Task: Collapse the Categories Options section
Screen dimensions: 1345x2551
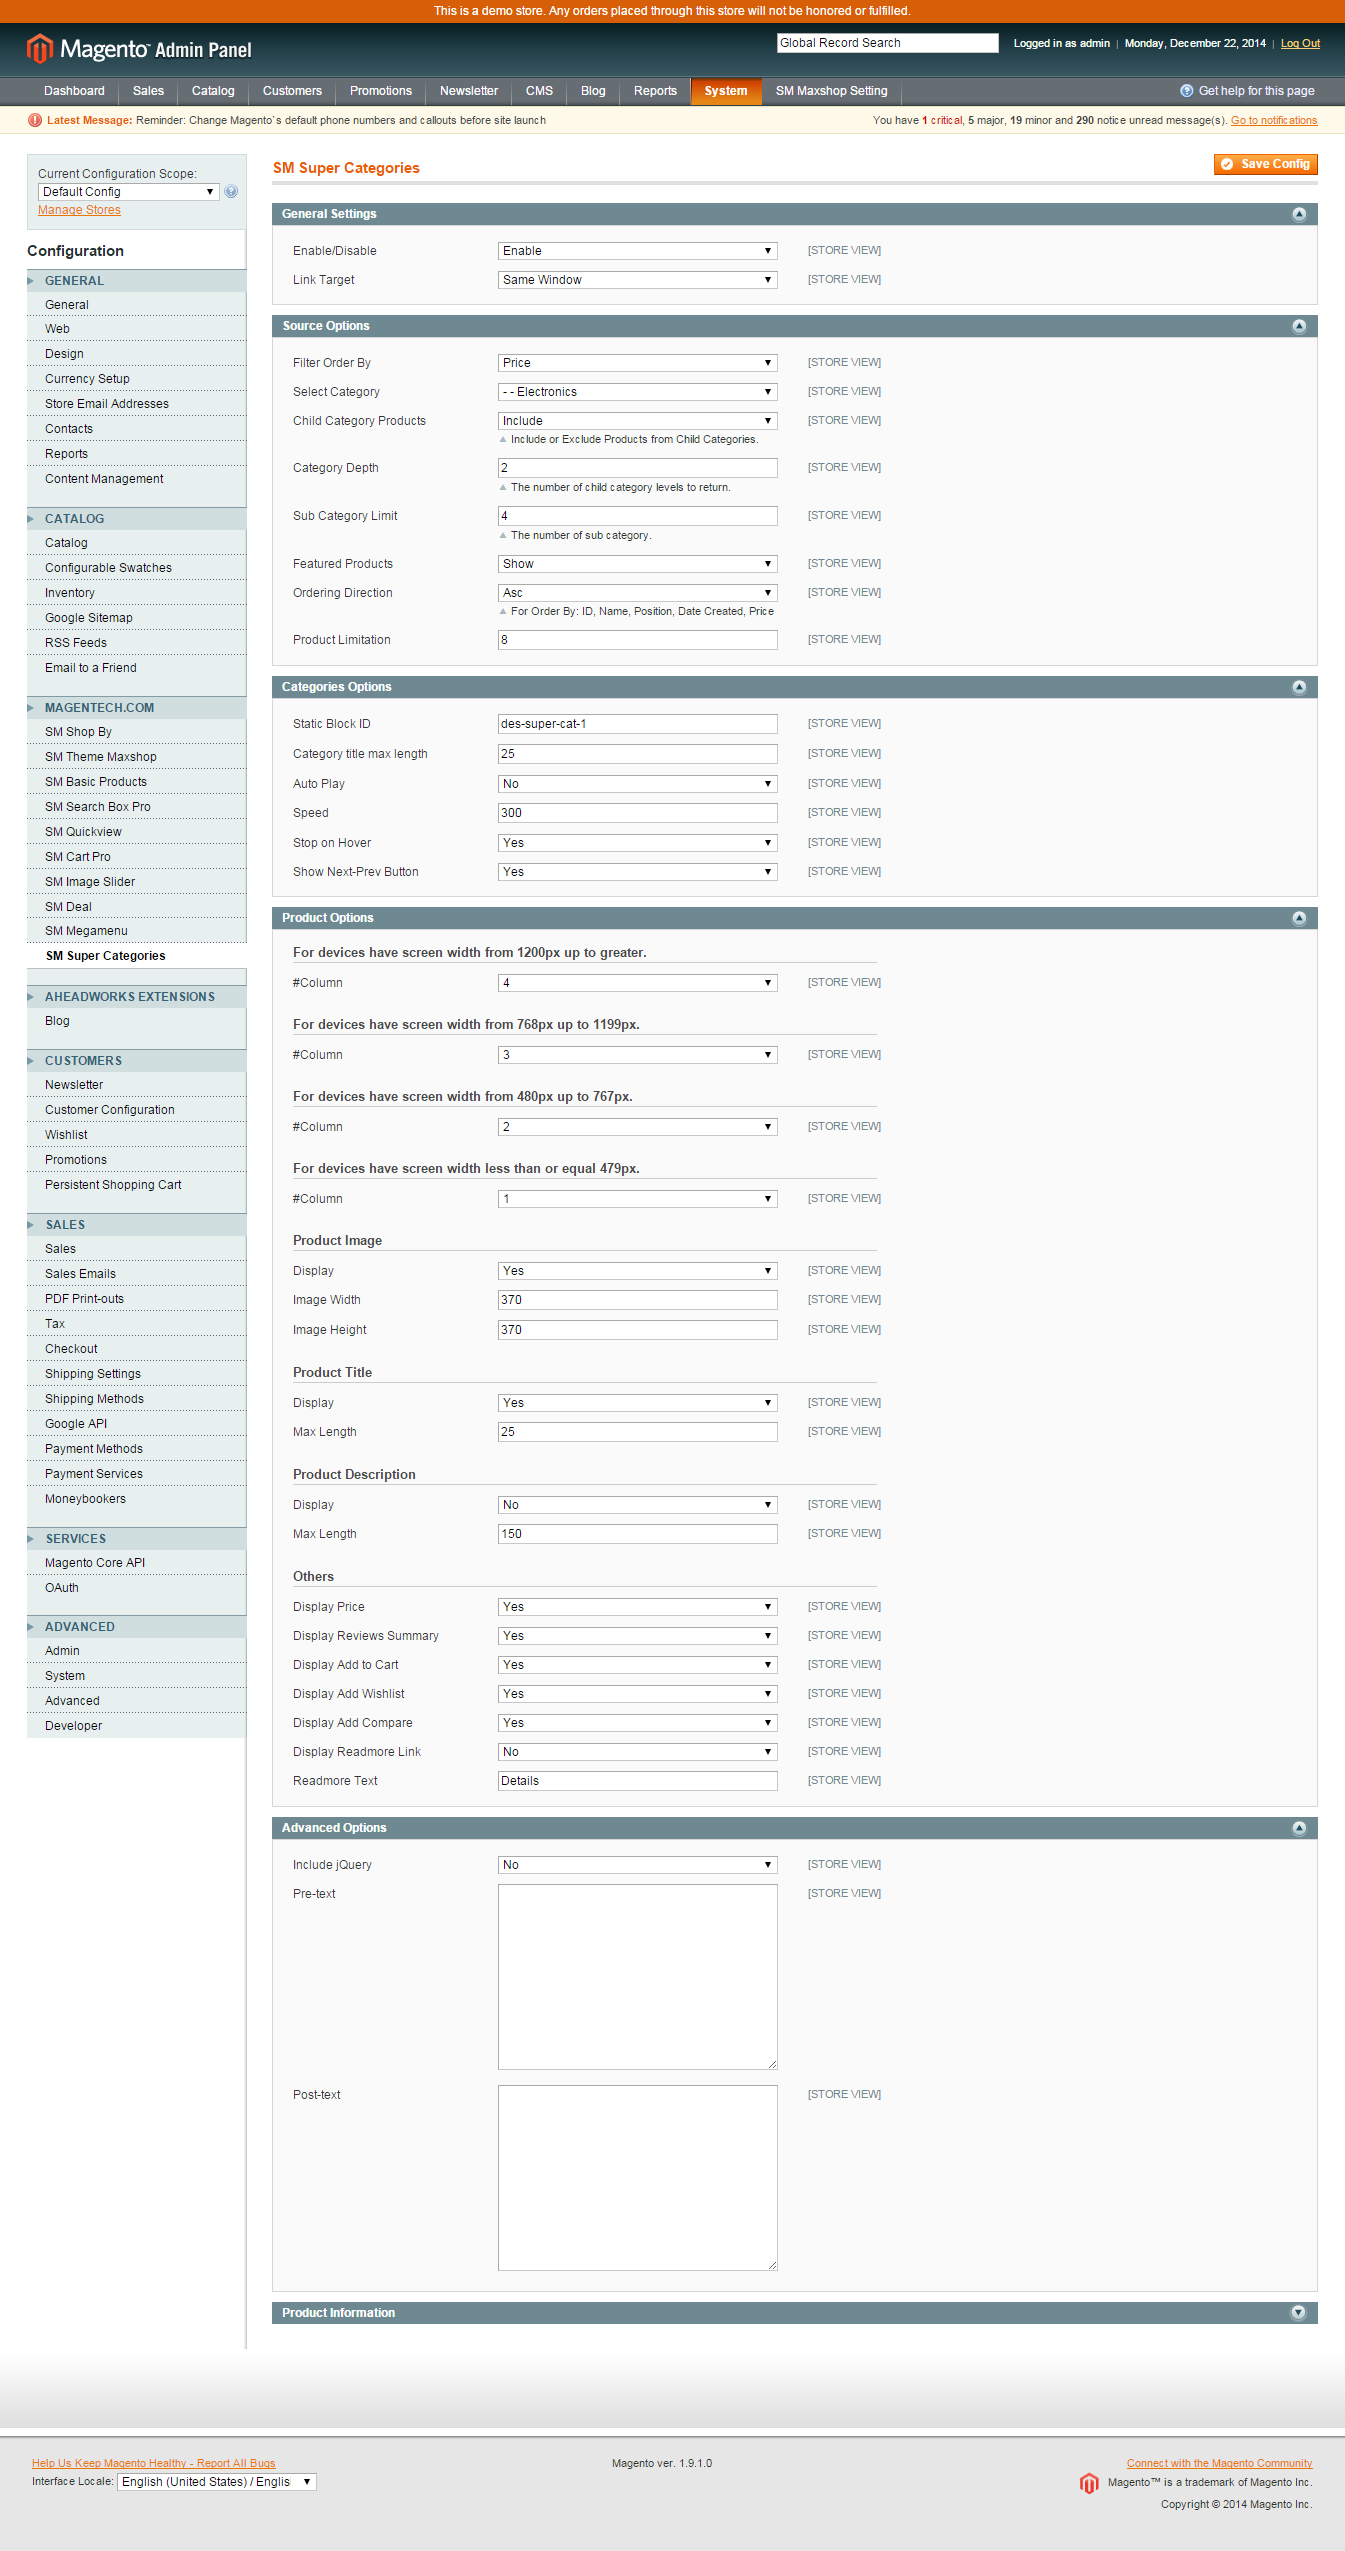Action: pos(1299,687)
